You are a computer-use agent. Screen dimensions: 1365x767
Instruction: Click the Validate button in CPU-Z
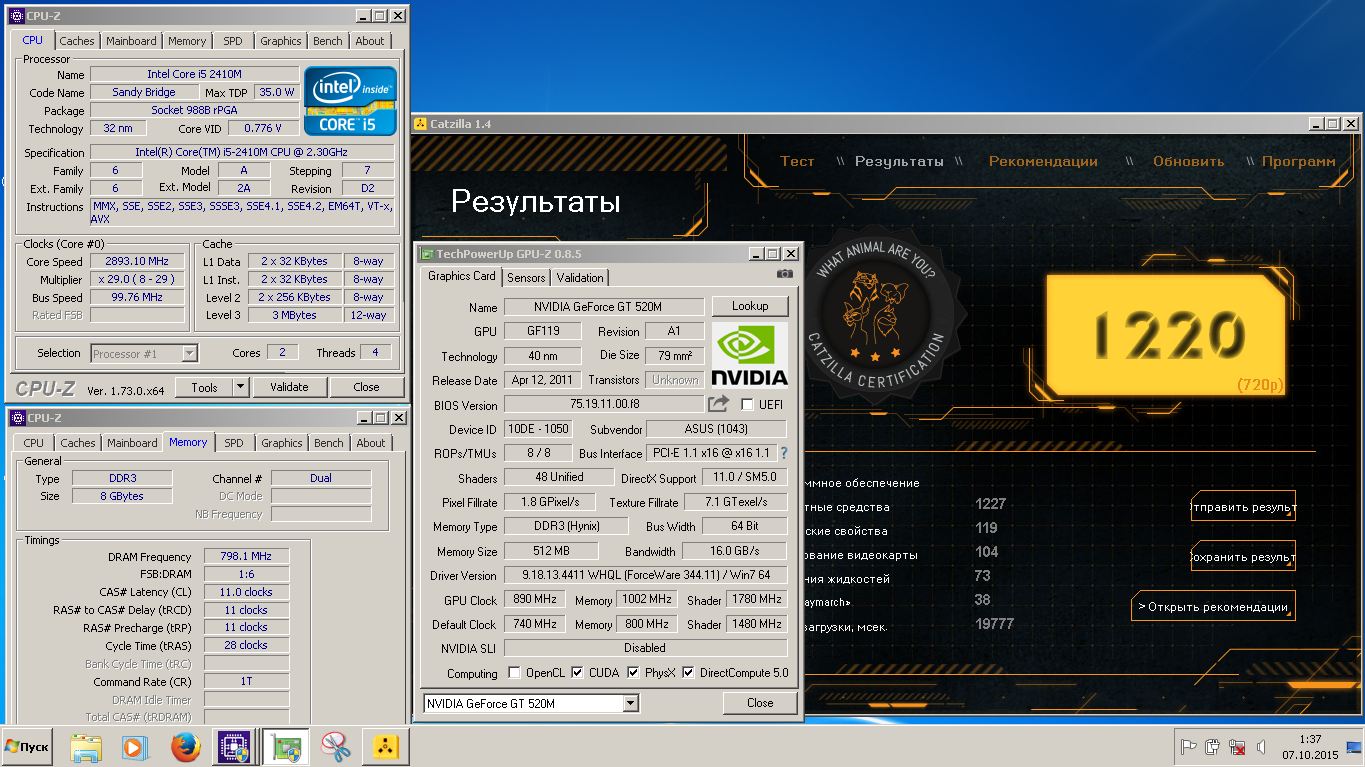[289, 387]
